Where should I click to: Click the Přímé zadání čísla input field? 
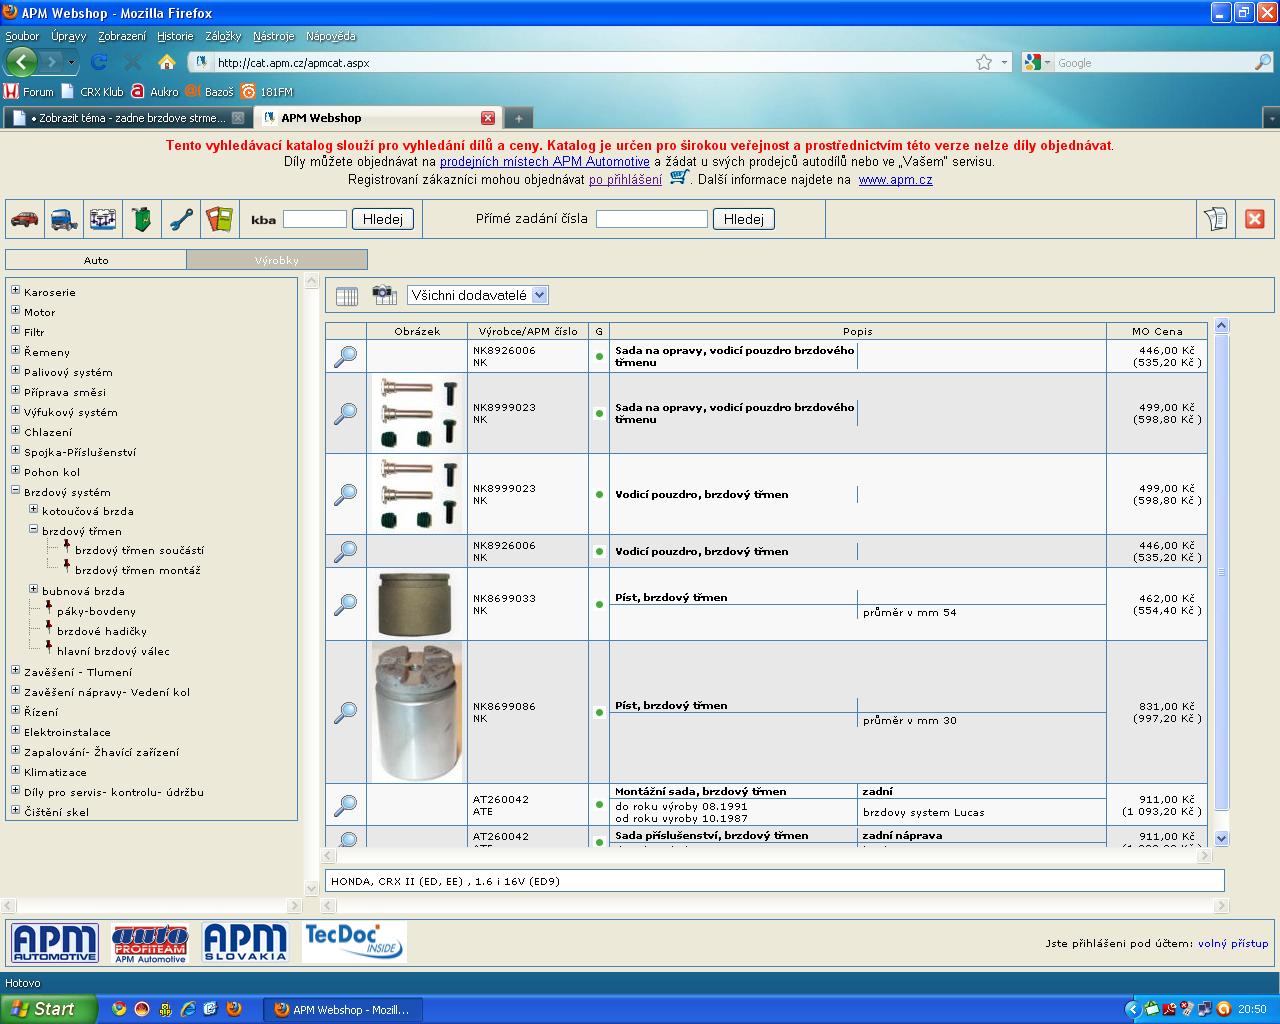coord(651,219)
